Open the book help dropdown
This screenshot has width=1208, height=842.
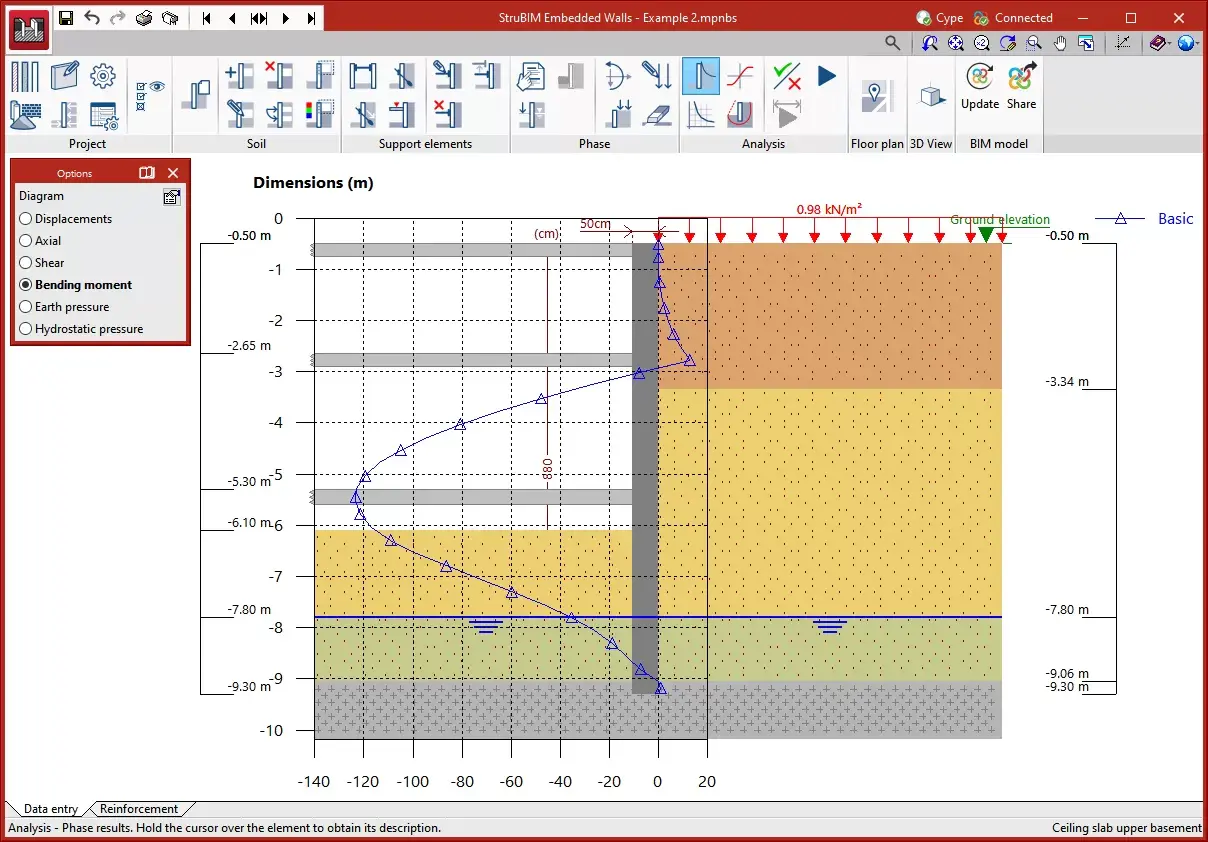click(x=1160, y=43)
